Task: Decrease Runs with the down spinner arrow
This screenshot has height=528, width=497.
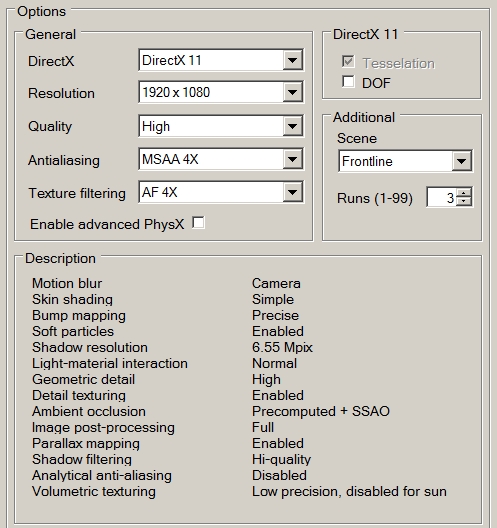Action: [x=464, y=201]
